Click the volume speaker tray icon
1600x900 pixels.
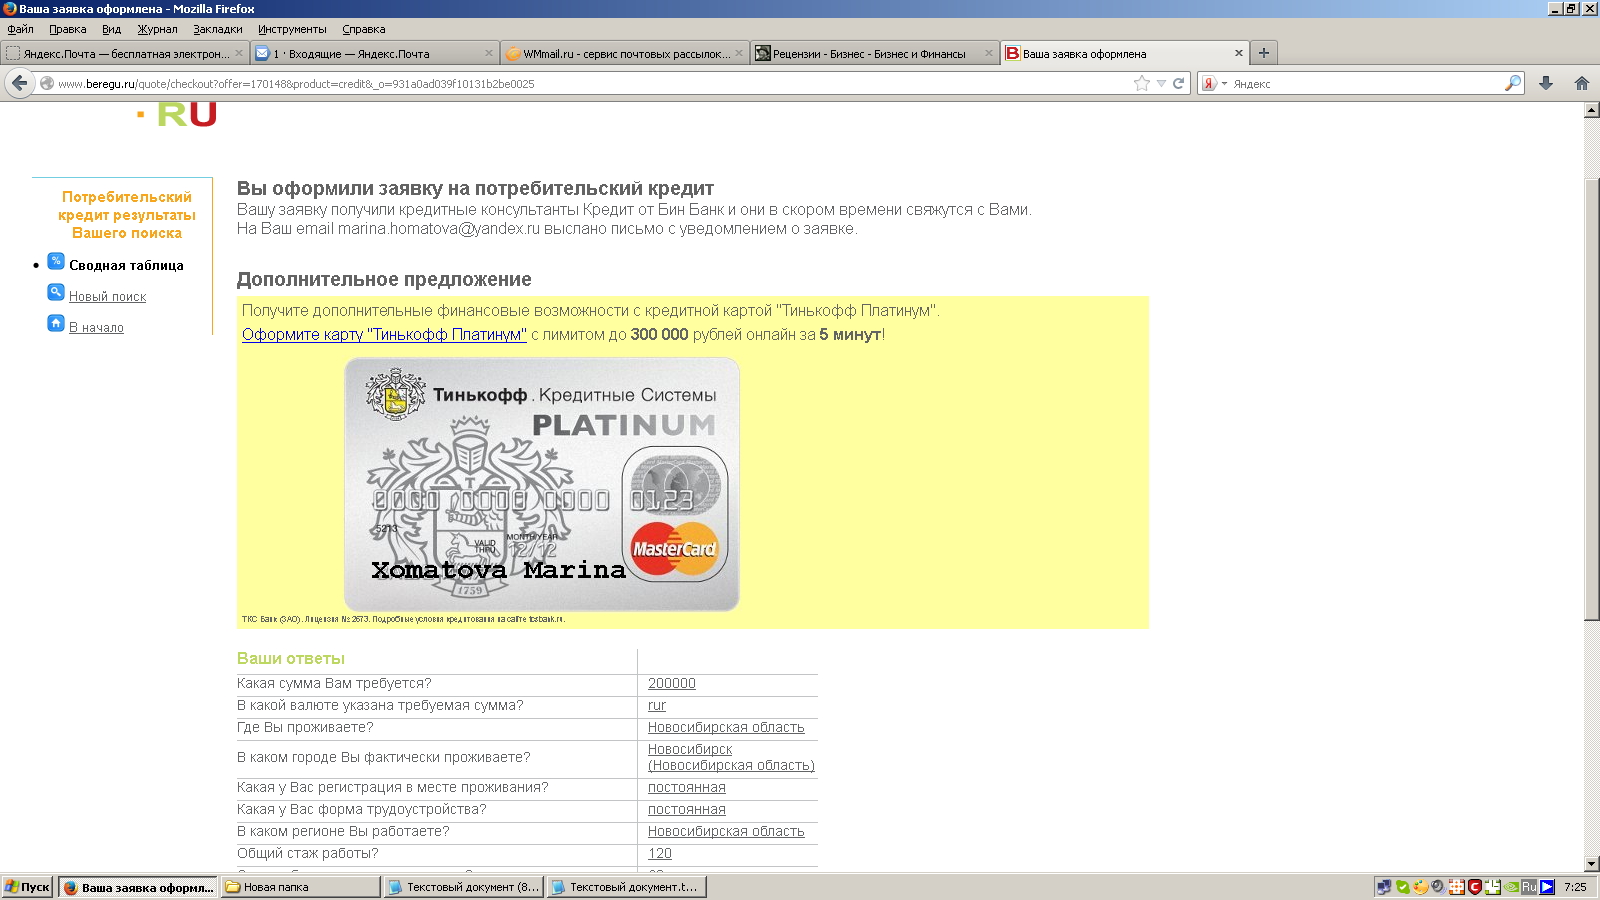(1438, 887)
